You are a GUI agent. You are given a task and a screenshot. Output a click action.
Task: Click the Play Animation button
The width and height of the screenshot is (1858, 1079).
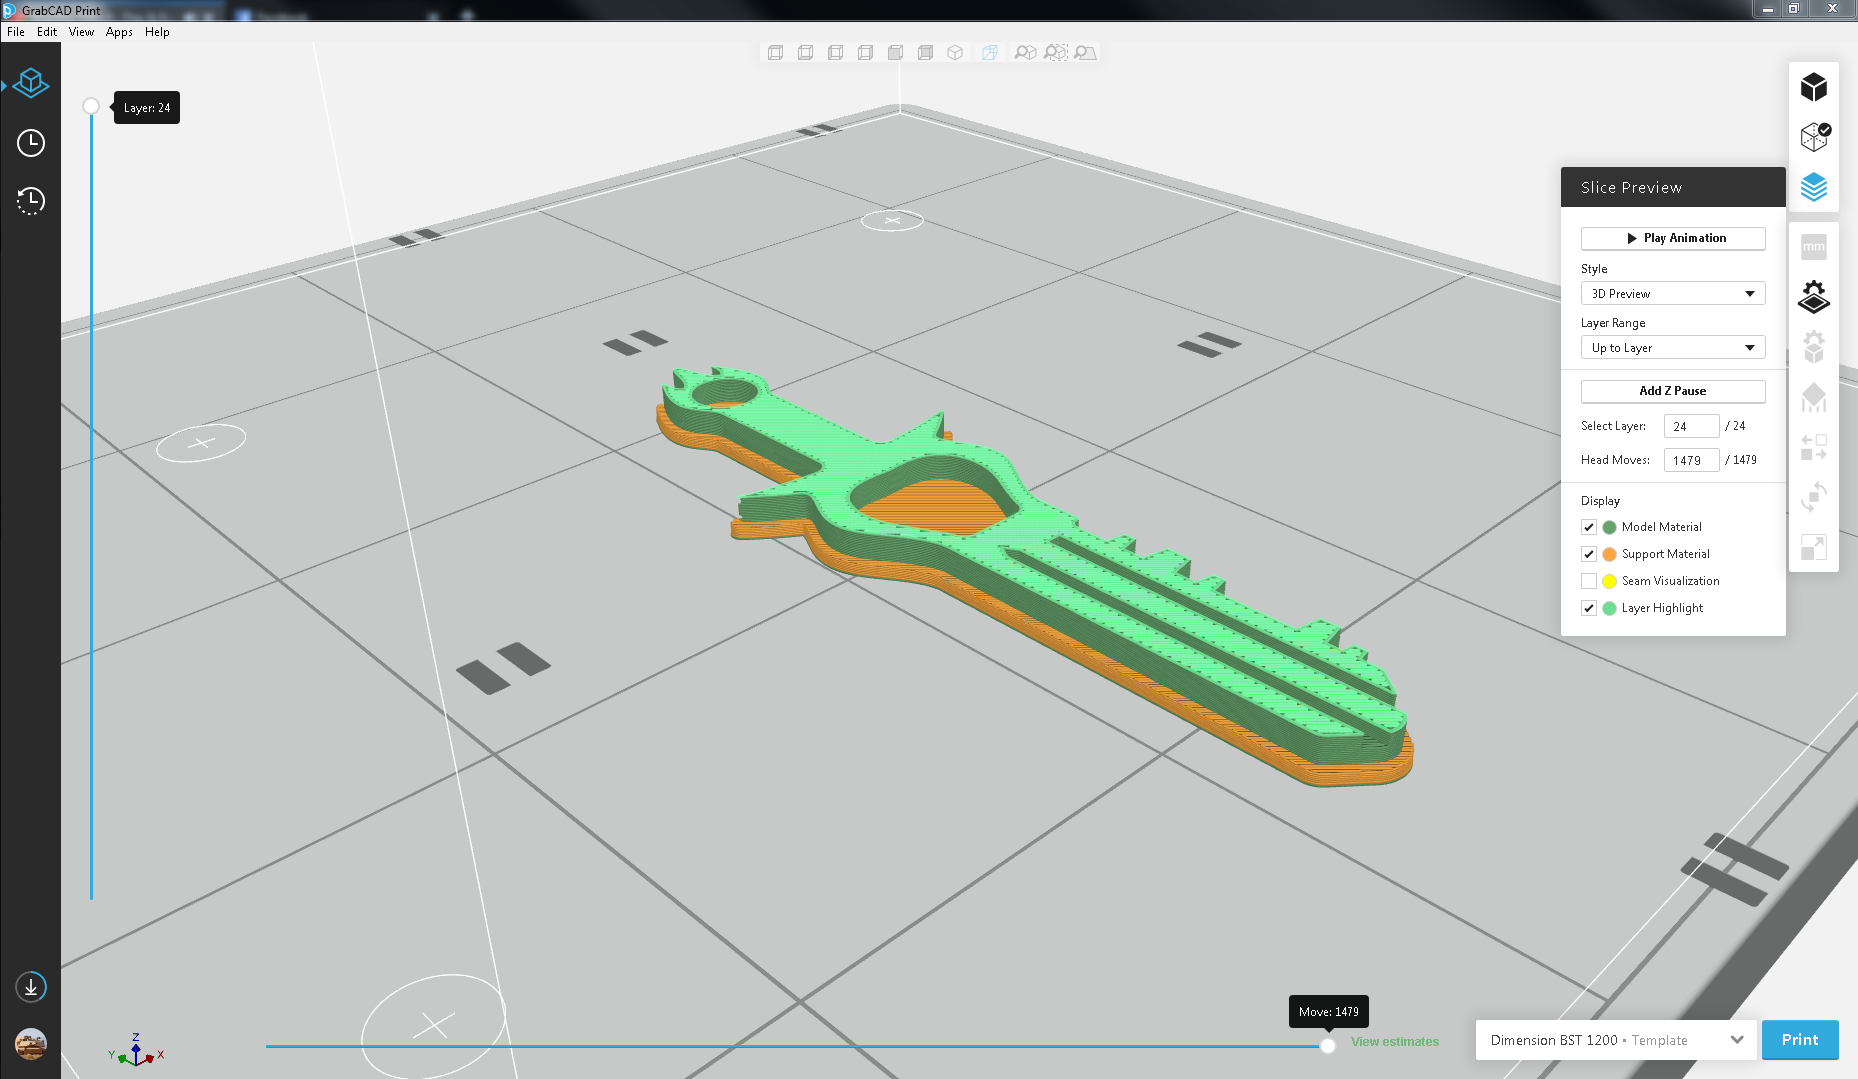(x=1673, y=238)
